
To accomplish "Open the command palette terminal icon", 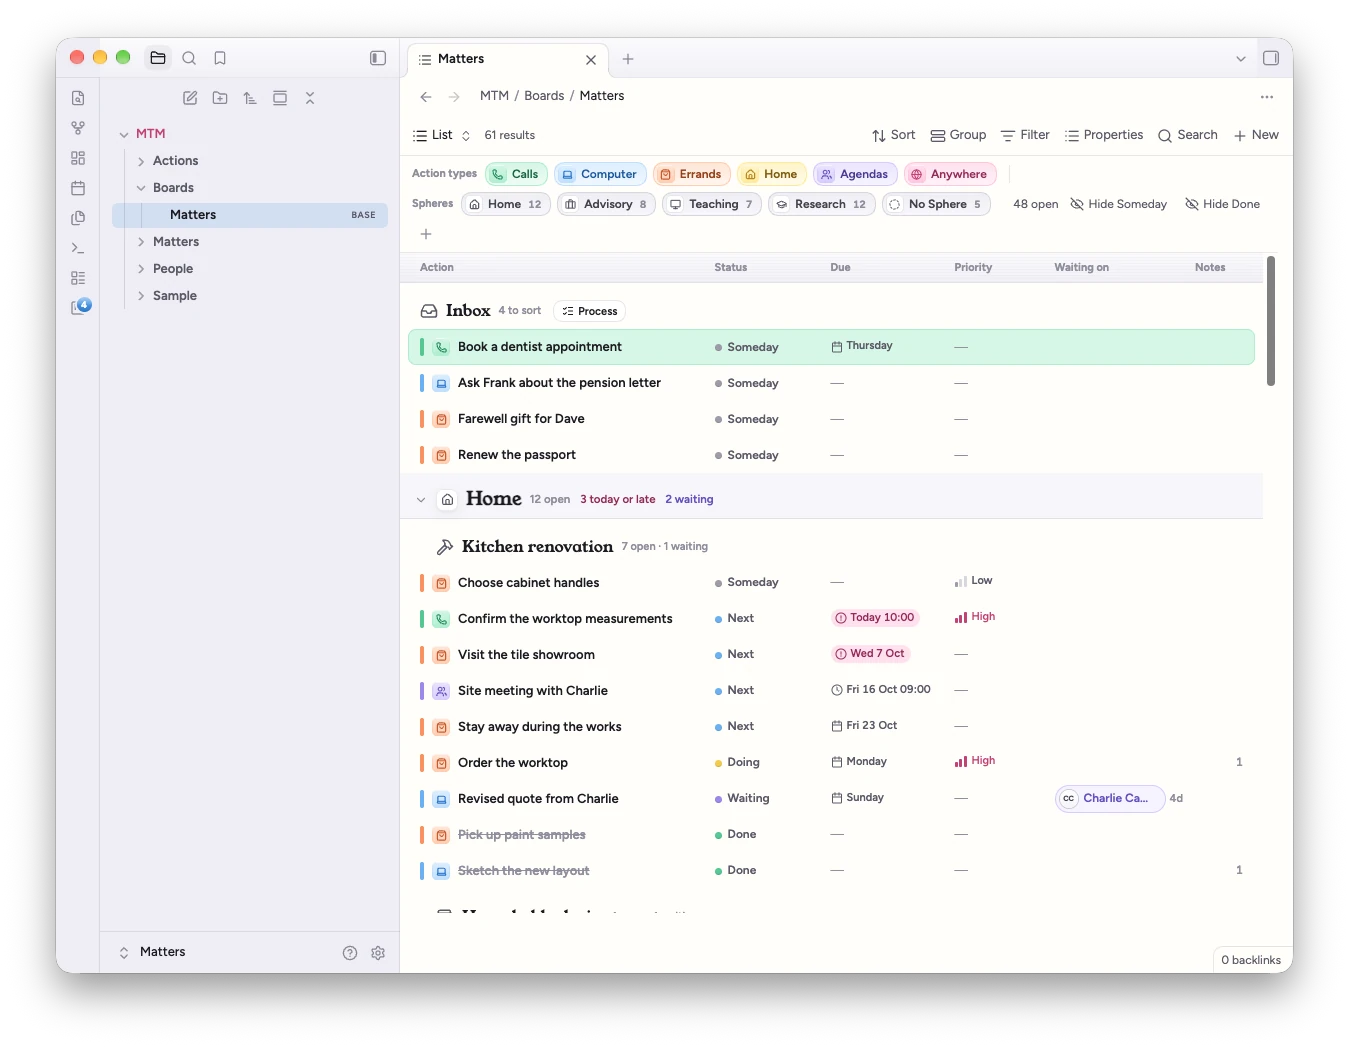I will pos(78,248).
